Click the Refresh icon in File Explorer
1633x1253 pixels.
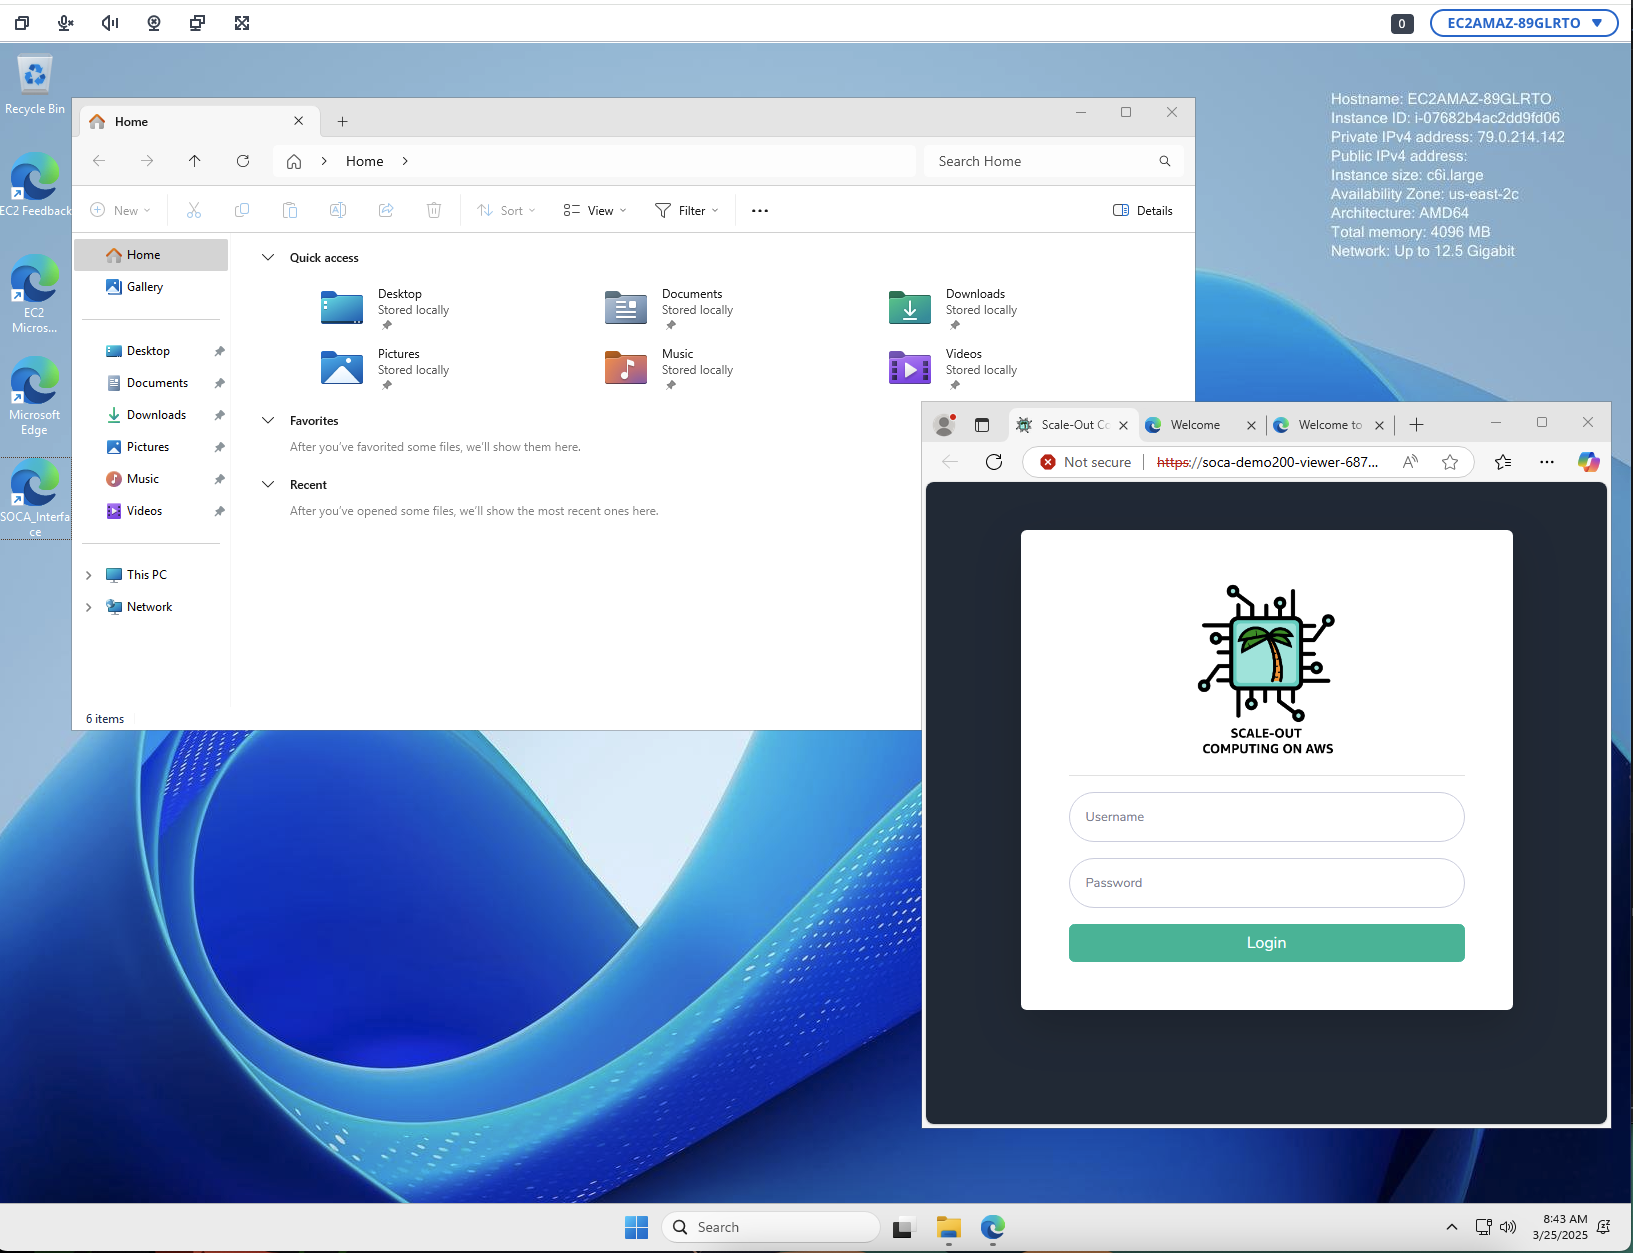pos(243,161)
